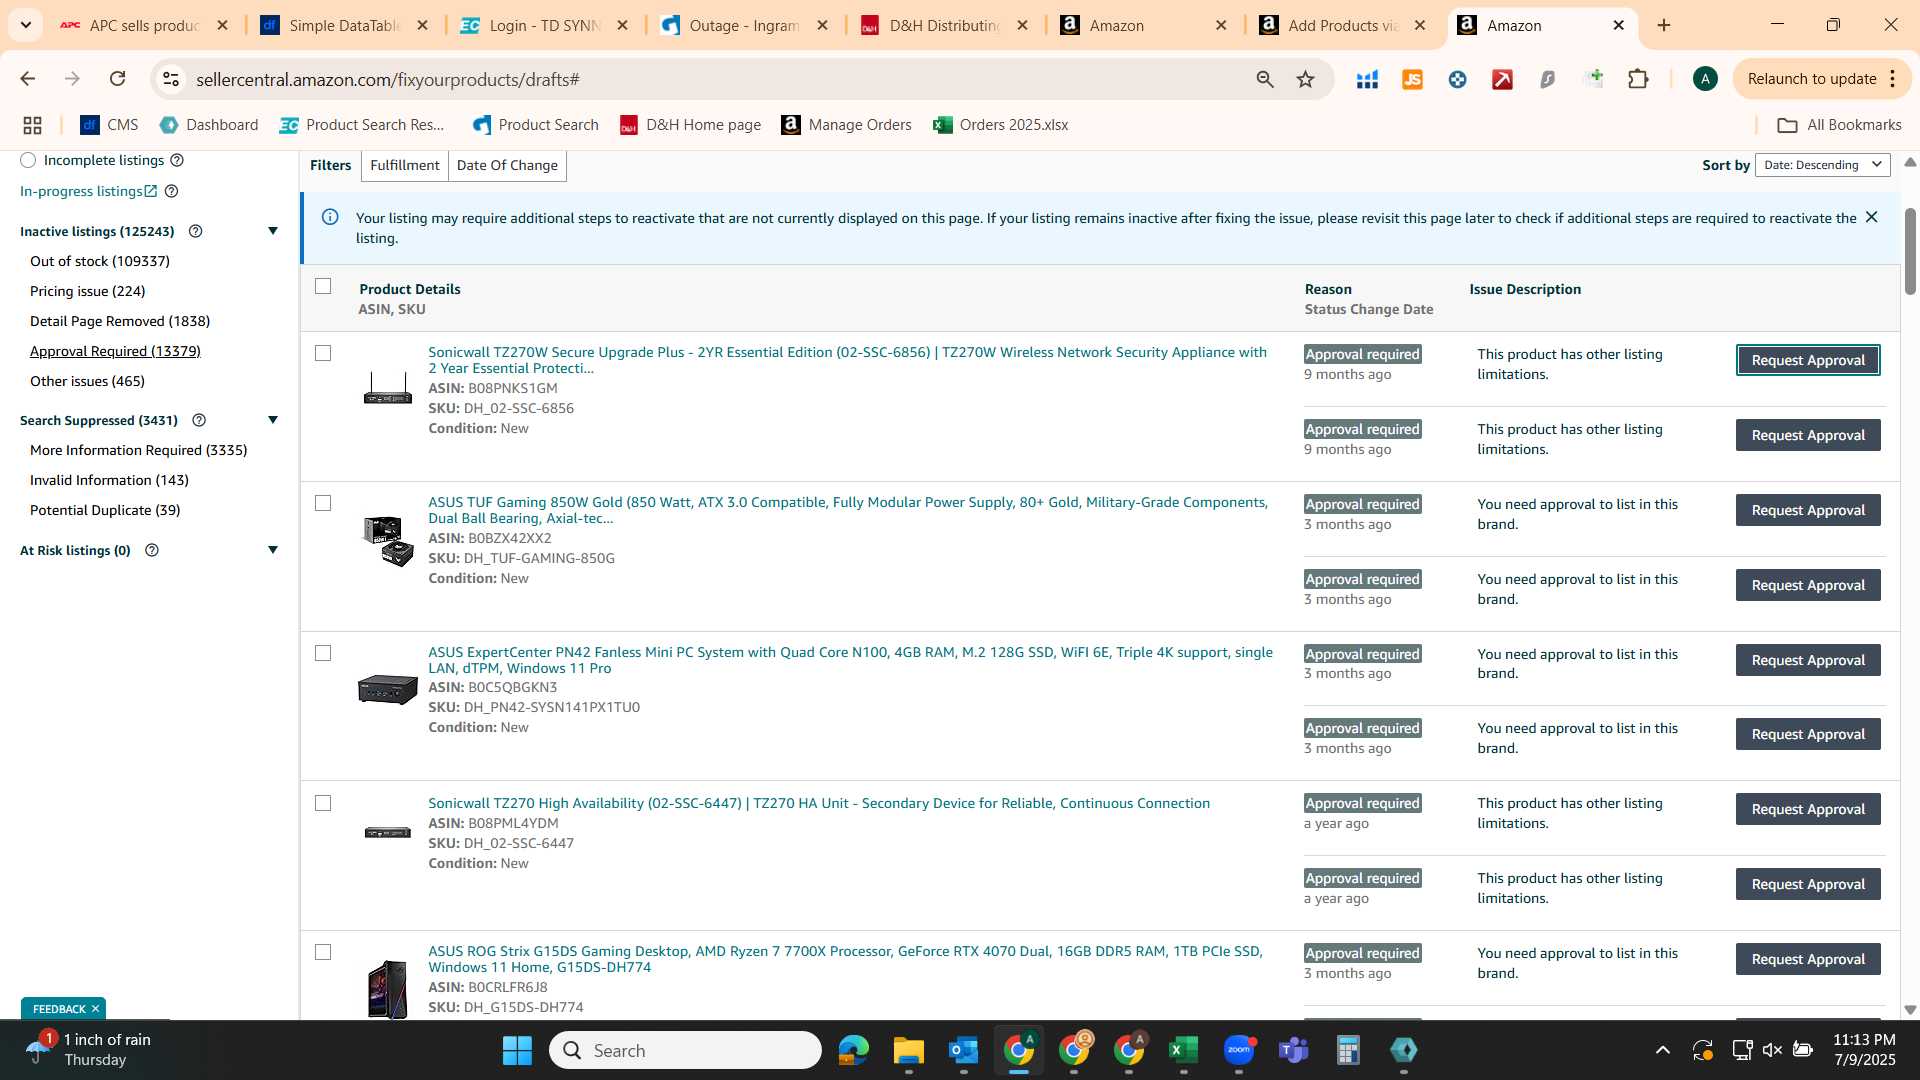Open the help icon beside At Risk listings
The width and height of the screenshot is (1920, 1080).
pos(152,550)
